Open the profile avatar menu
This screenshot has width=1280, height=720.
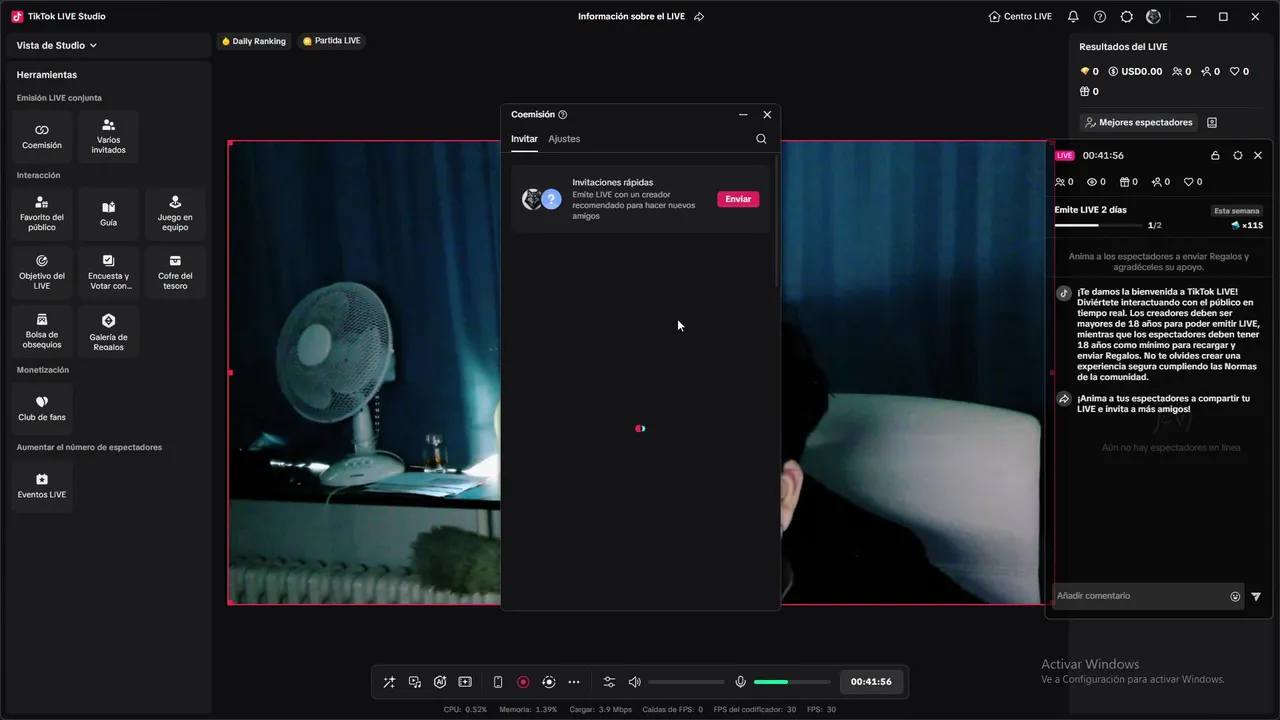[1154, 16]
